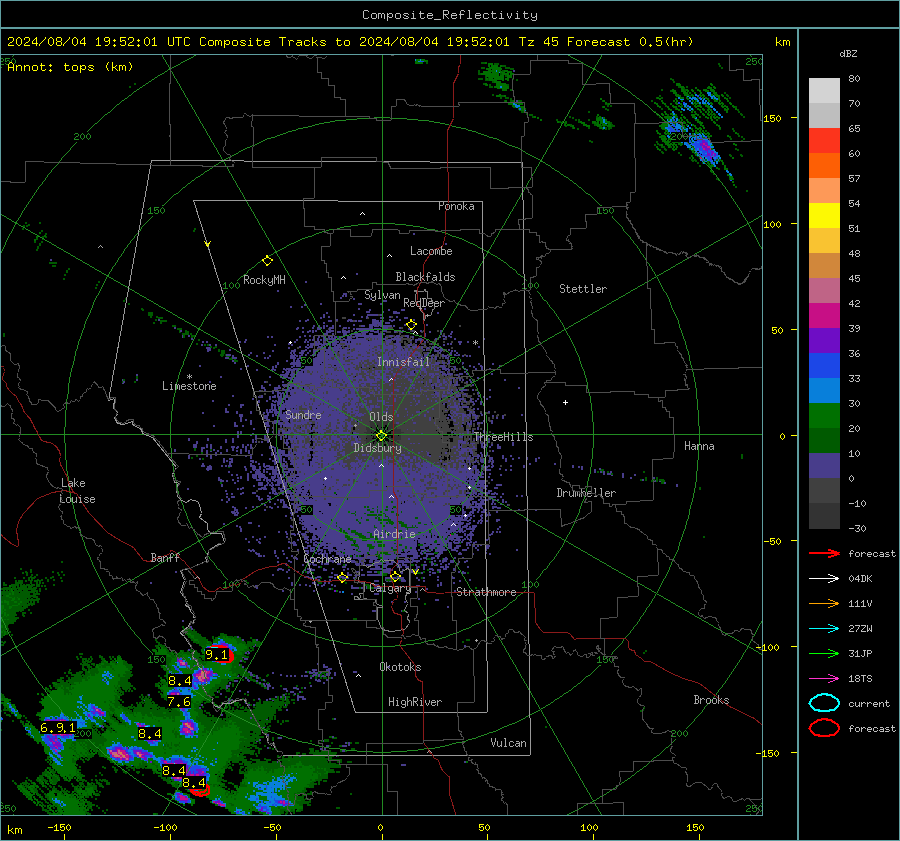Click the yellow diamond marker below RedDeer
This screenshot has height=841, width=900.
click(411, 325)
